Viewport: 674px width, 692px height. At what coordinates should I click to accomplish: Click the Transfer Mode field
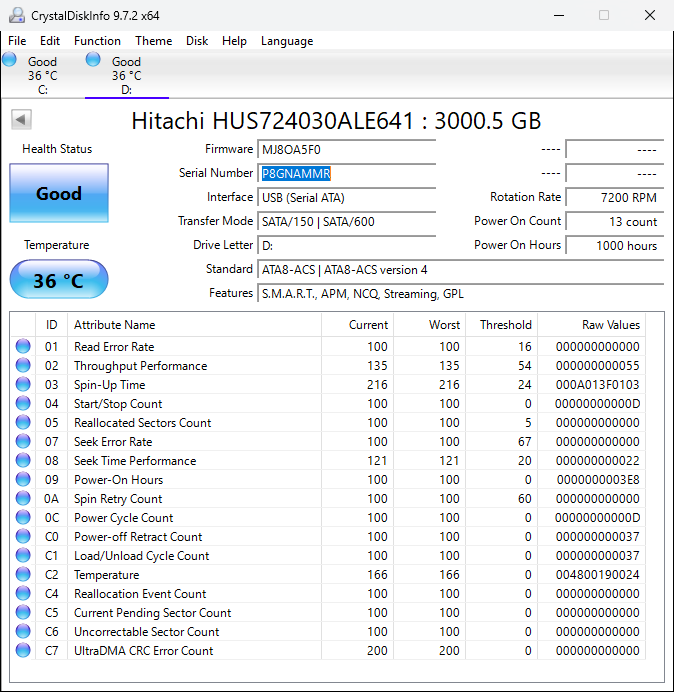coord(346,221)
